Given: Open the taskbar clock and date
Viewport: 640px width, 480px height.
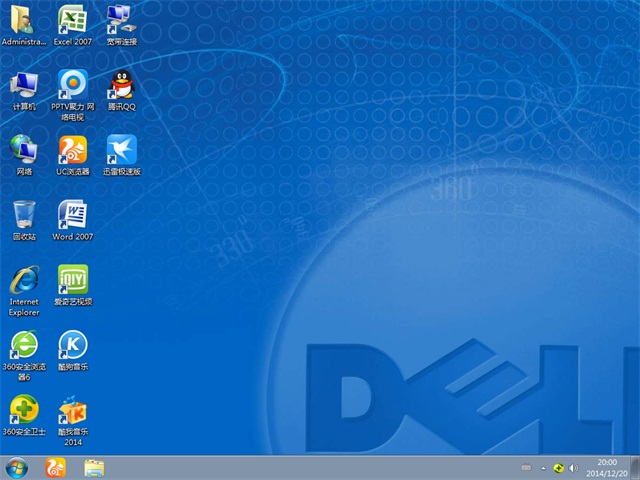Looking at the screenshot, I should coord(606,467).
